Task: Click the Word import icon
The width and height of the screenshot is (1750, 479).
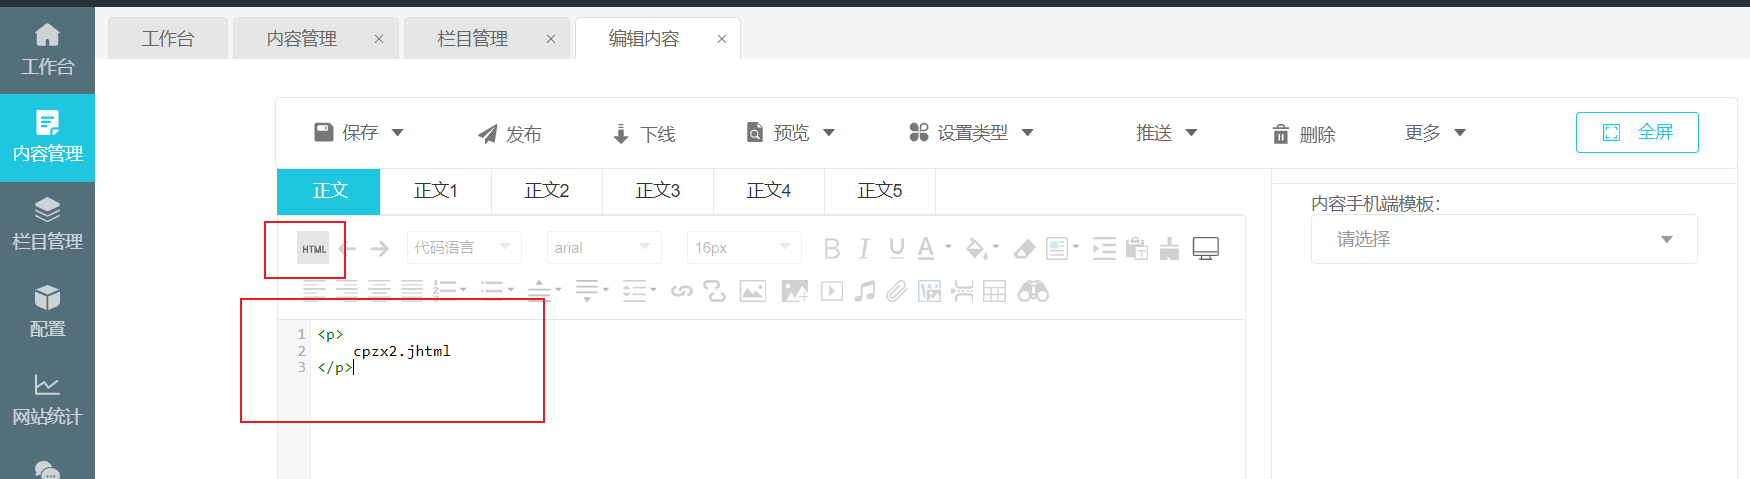Action: coord(930,291)
